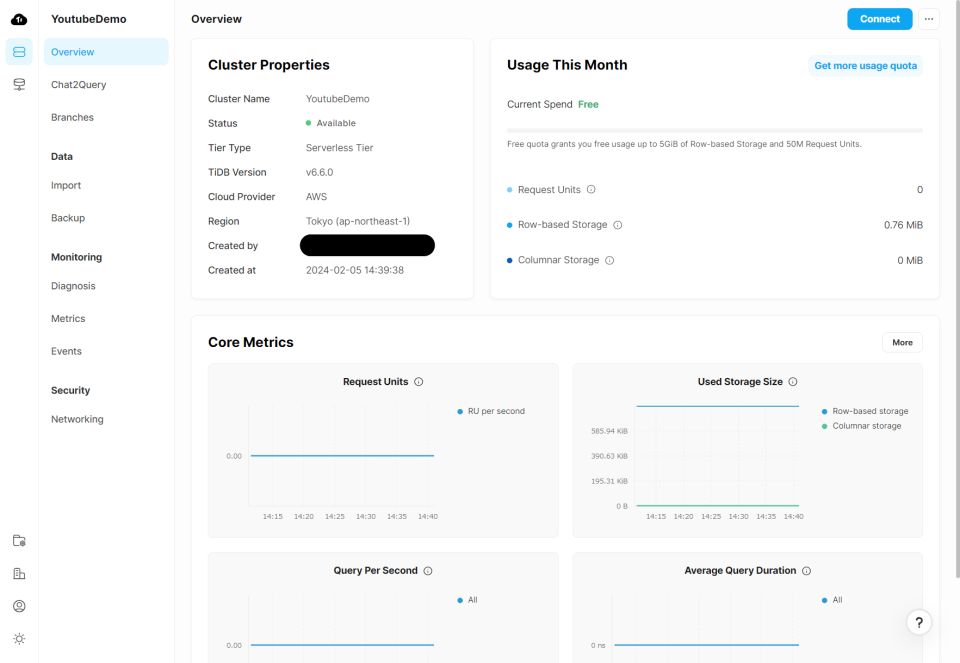Click info icon beside Row-based Storage
960x663 pixels.
(x=618, y=225)
